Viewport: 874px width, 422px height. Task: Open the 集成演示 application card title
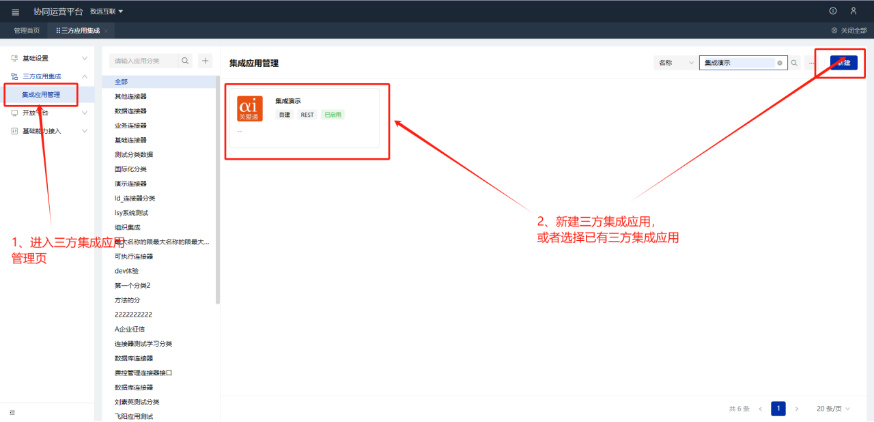(x=288, y=101)
